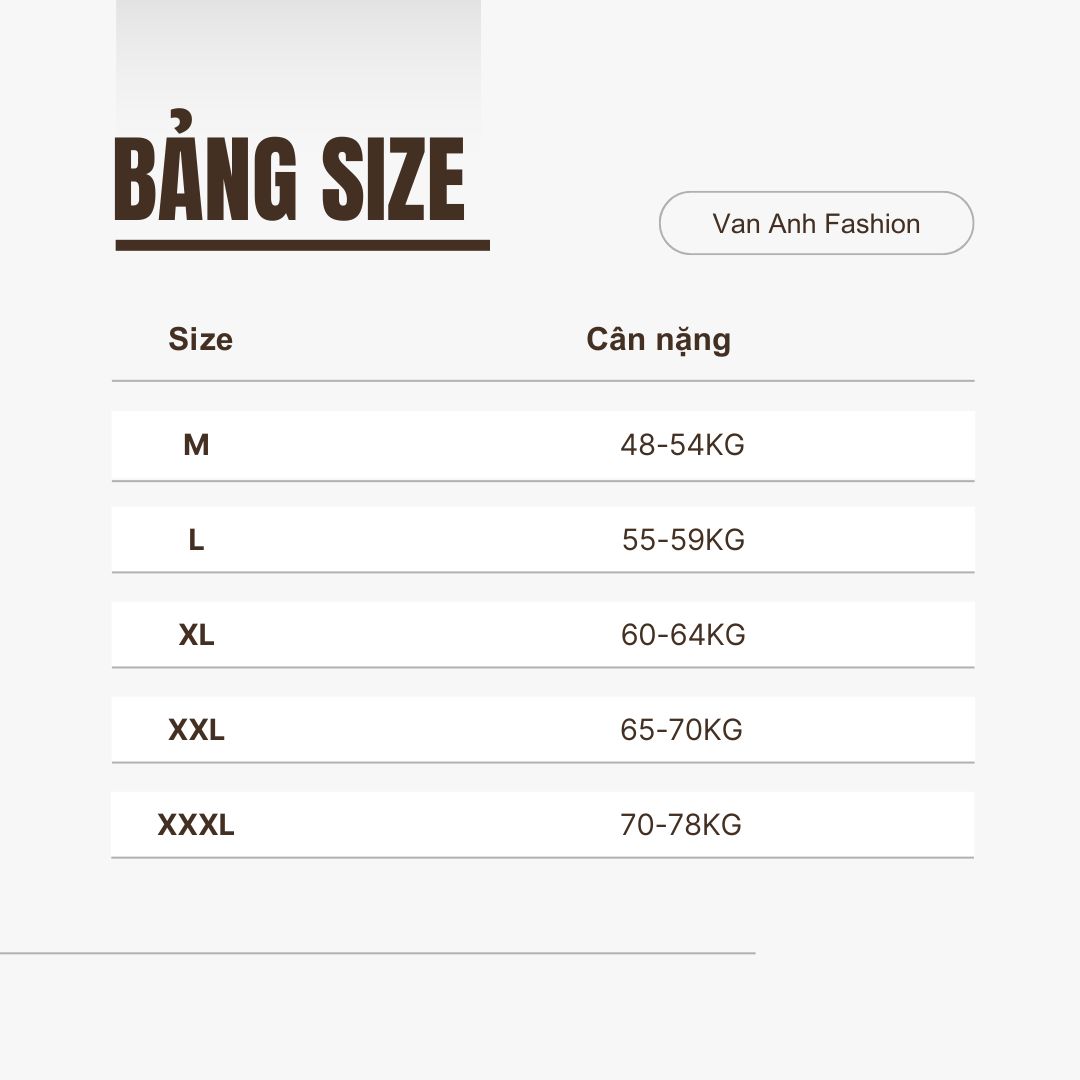This screenshot has height=1080, width=1080.
Task: Click the Size column header
Action: click(200, 340)
